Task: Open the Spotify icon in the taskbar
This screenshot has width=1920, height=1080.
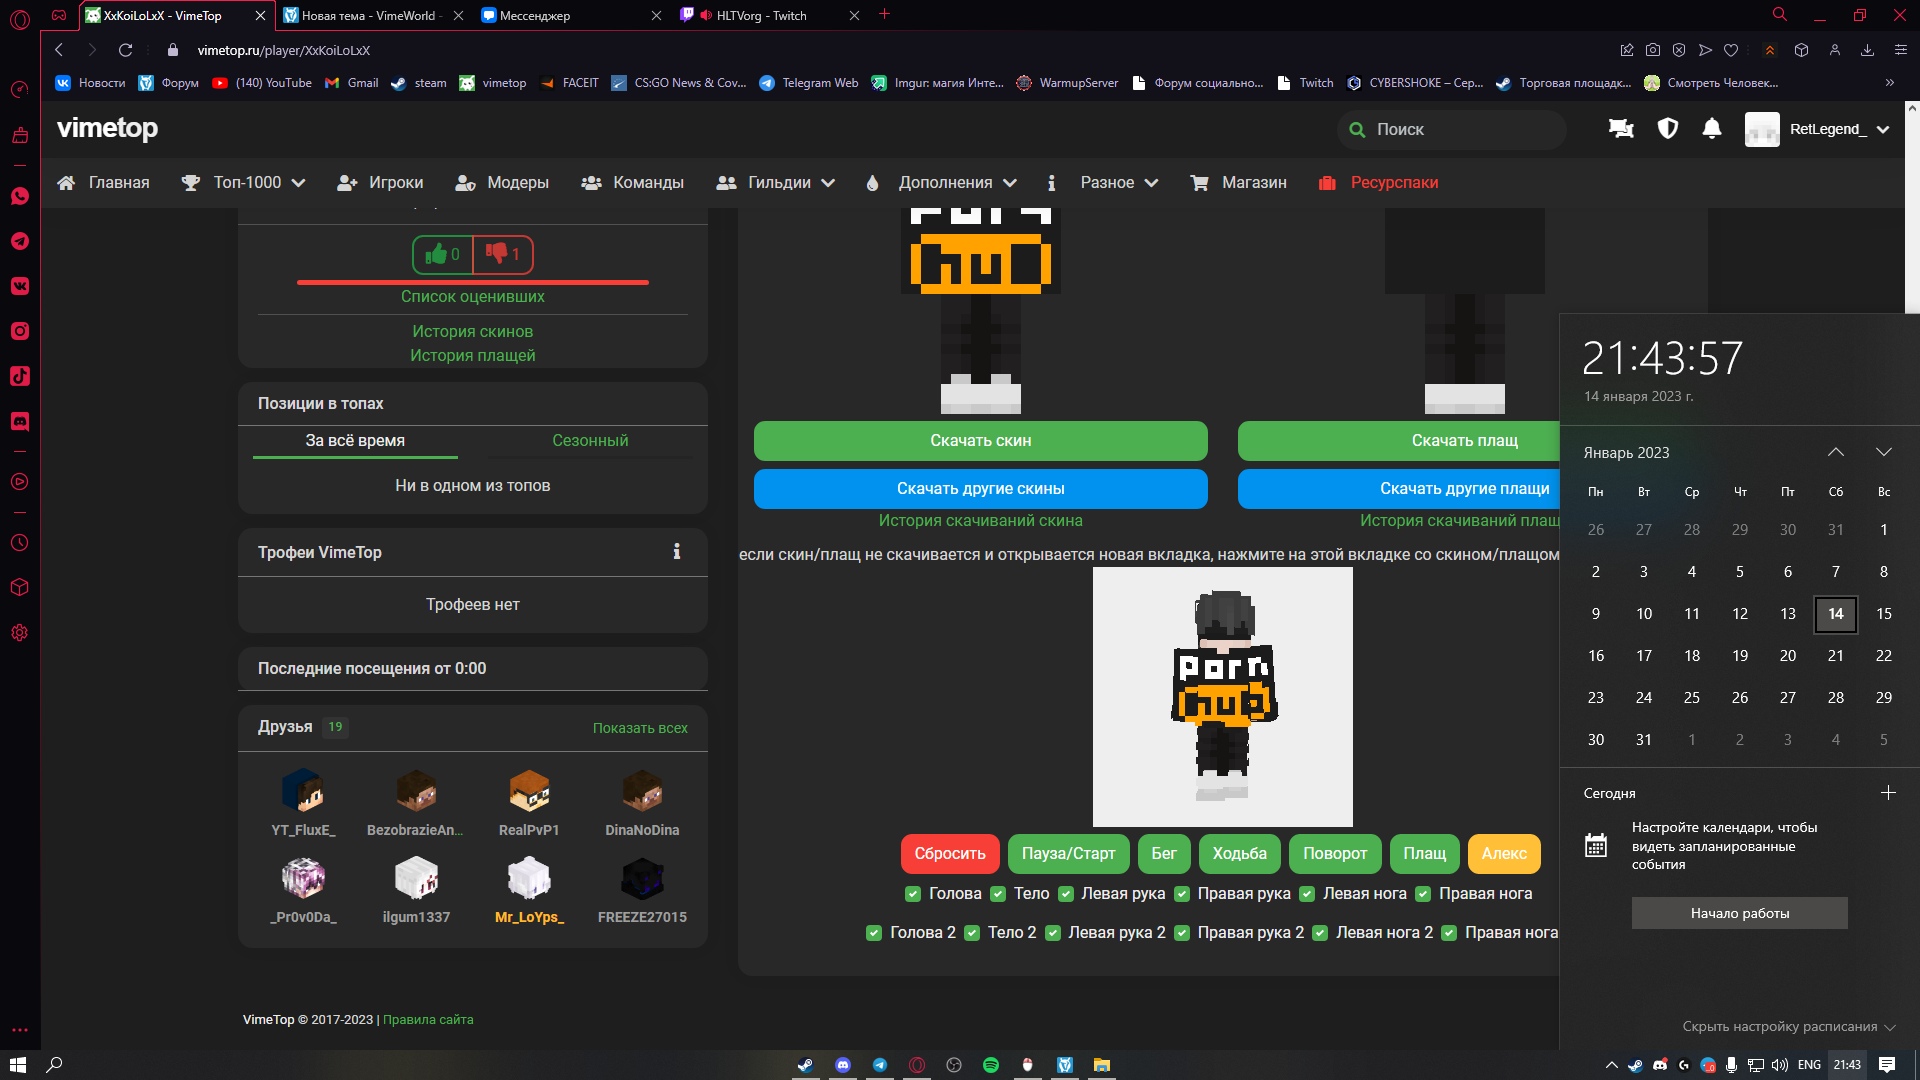Action: coord(991,1065)
